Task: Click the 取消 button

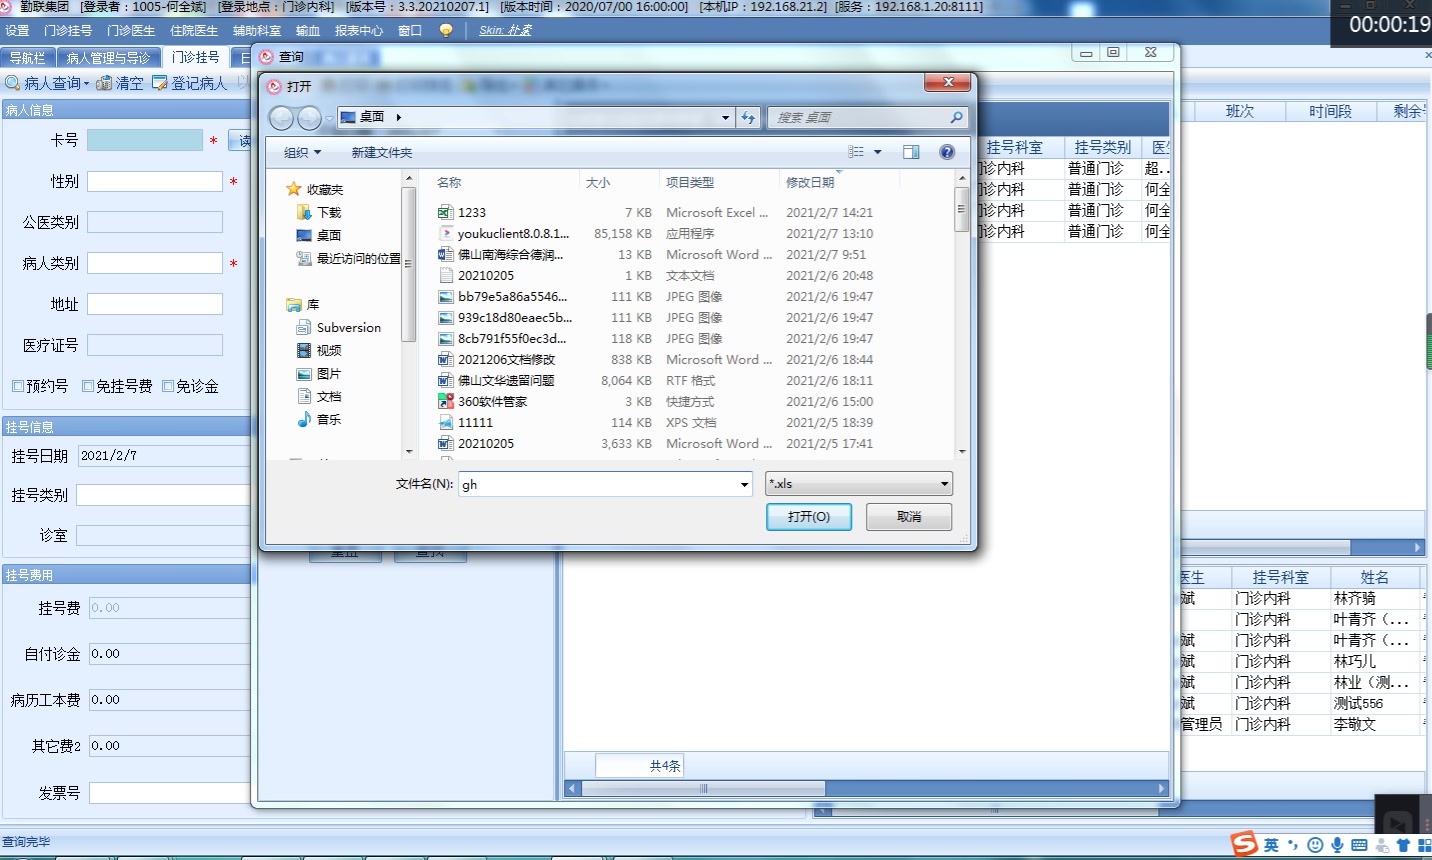Action: (x=909, y=517)
